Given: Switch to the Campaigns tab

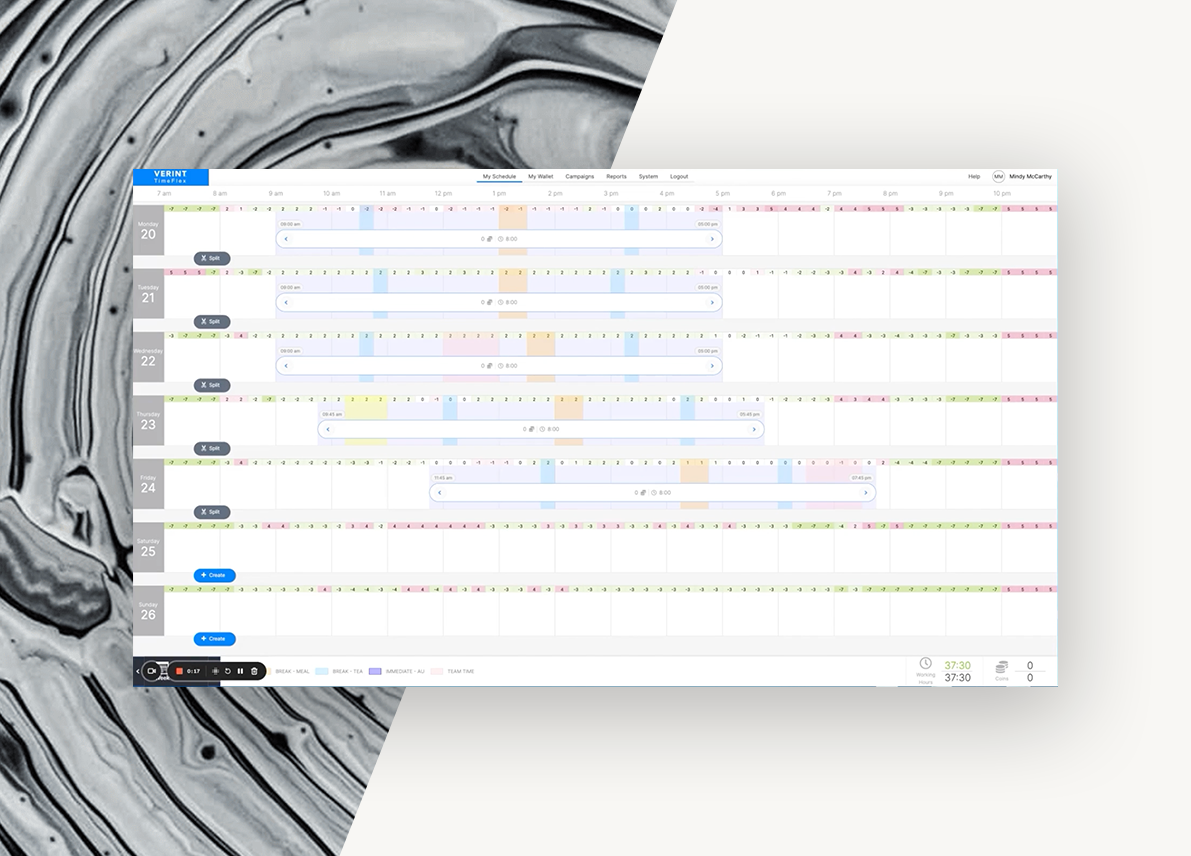Looking at the screenshot, I should point(579,176).
